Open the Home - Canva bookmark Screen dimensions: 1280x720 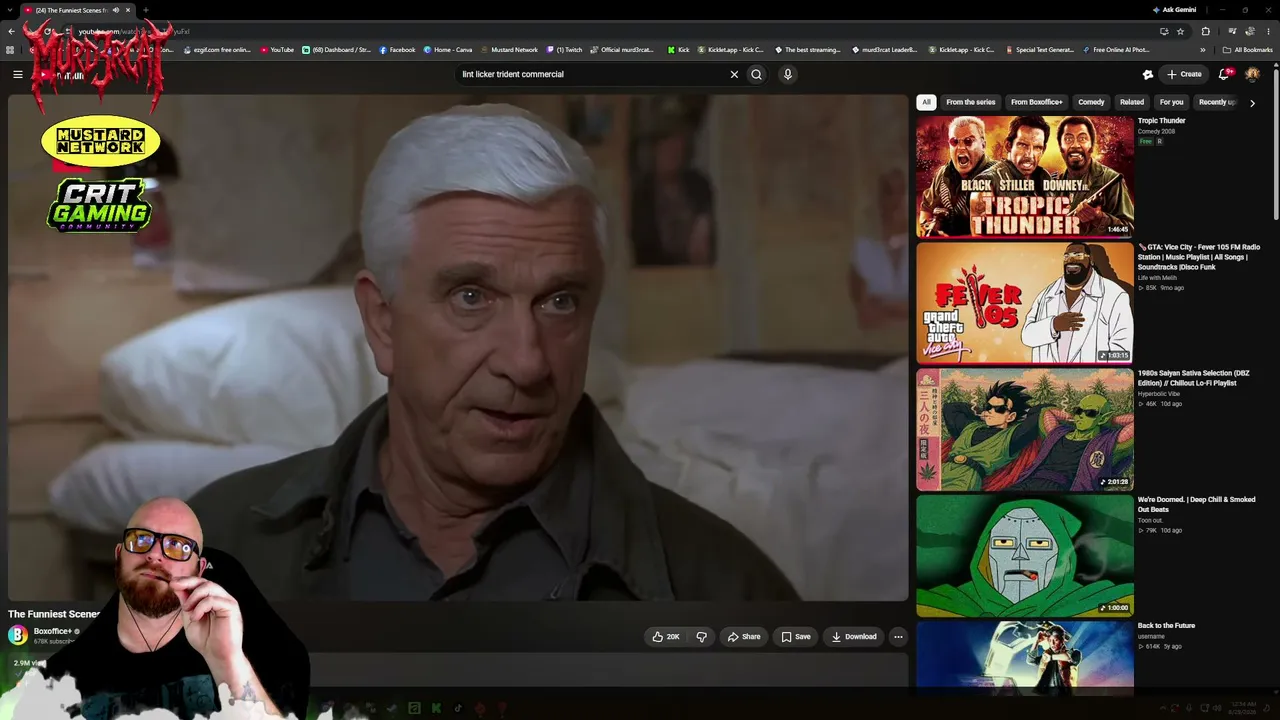[x=448, y=50]
